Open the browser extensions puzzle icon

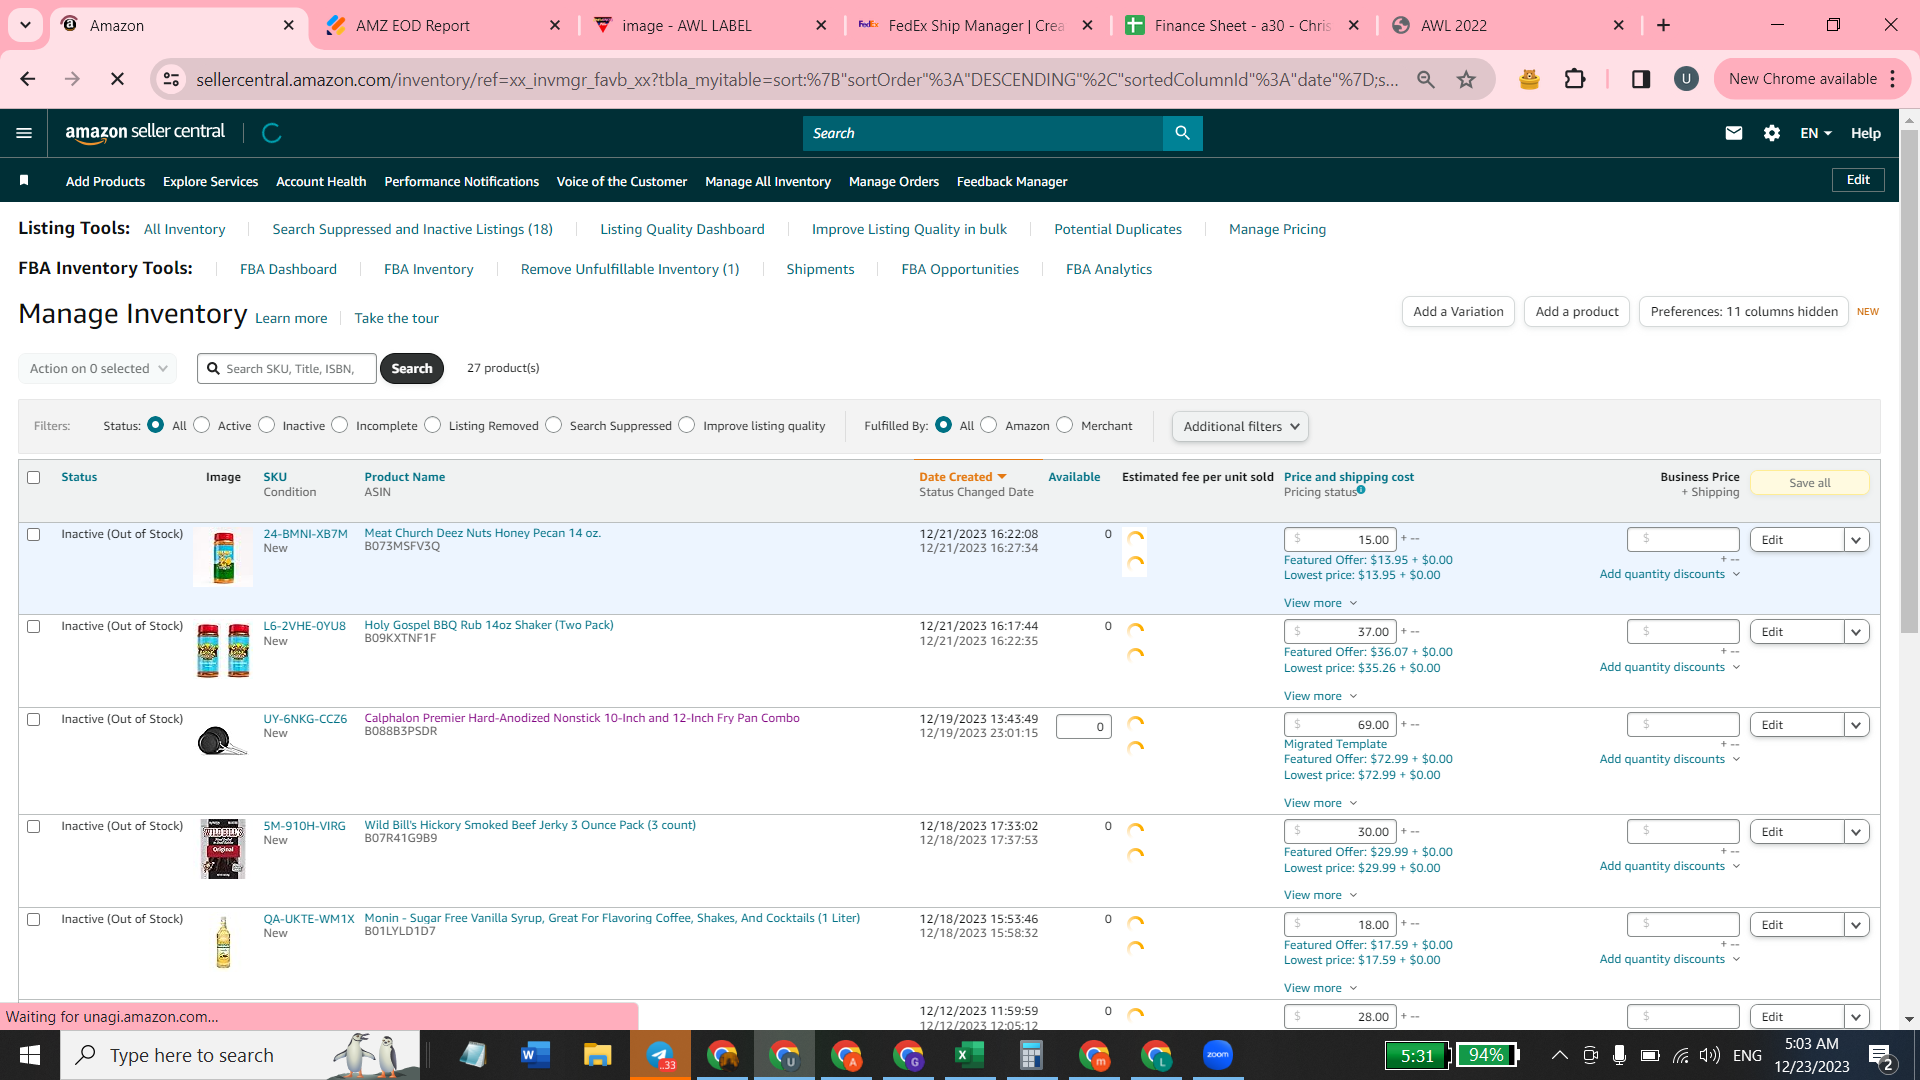[x=1575, y=79]
